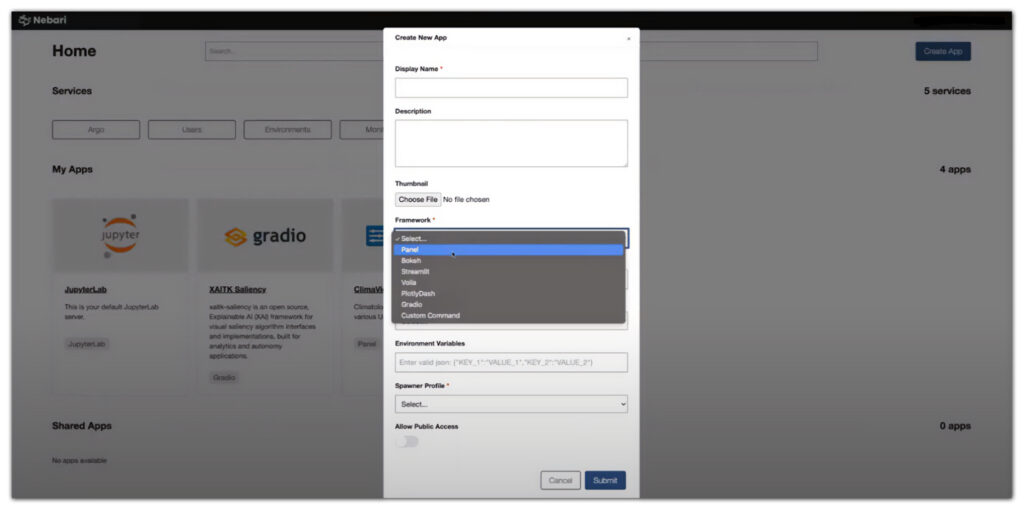Click Choose File for the thumbnail
Screen dimensions: 1024x510
[x=418, y=199]
